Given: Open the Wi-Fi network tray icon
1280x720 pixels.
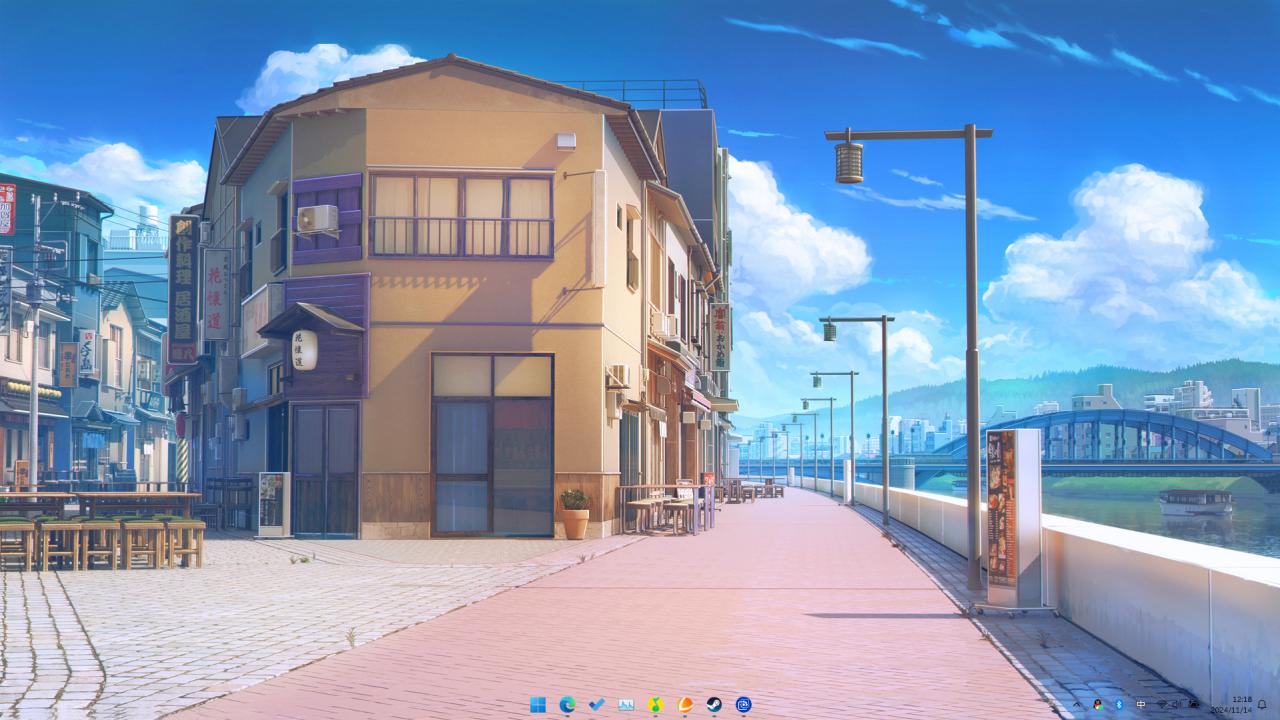Looking at the screenshot, I should coord(1162,705).
